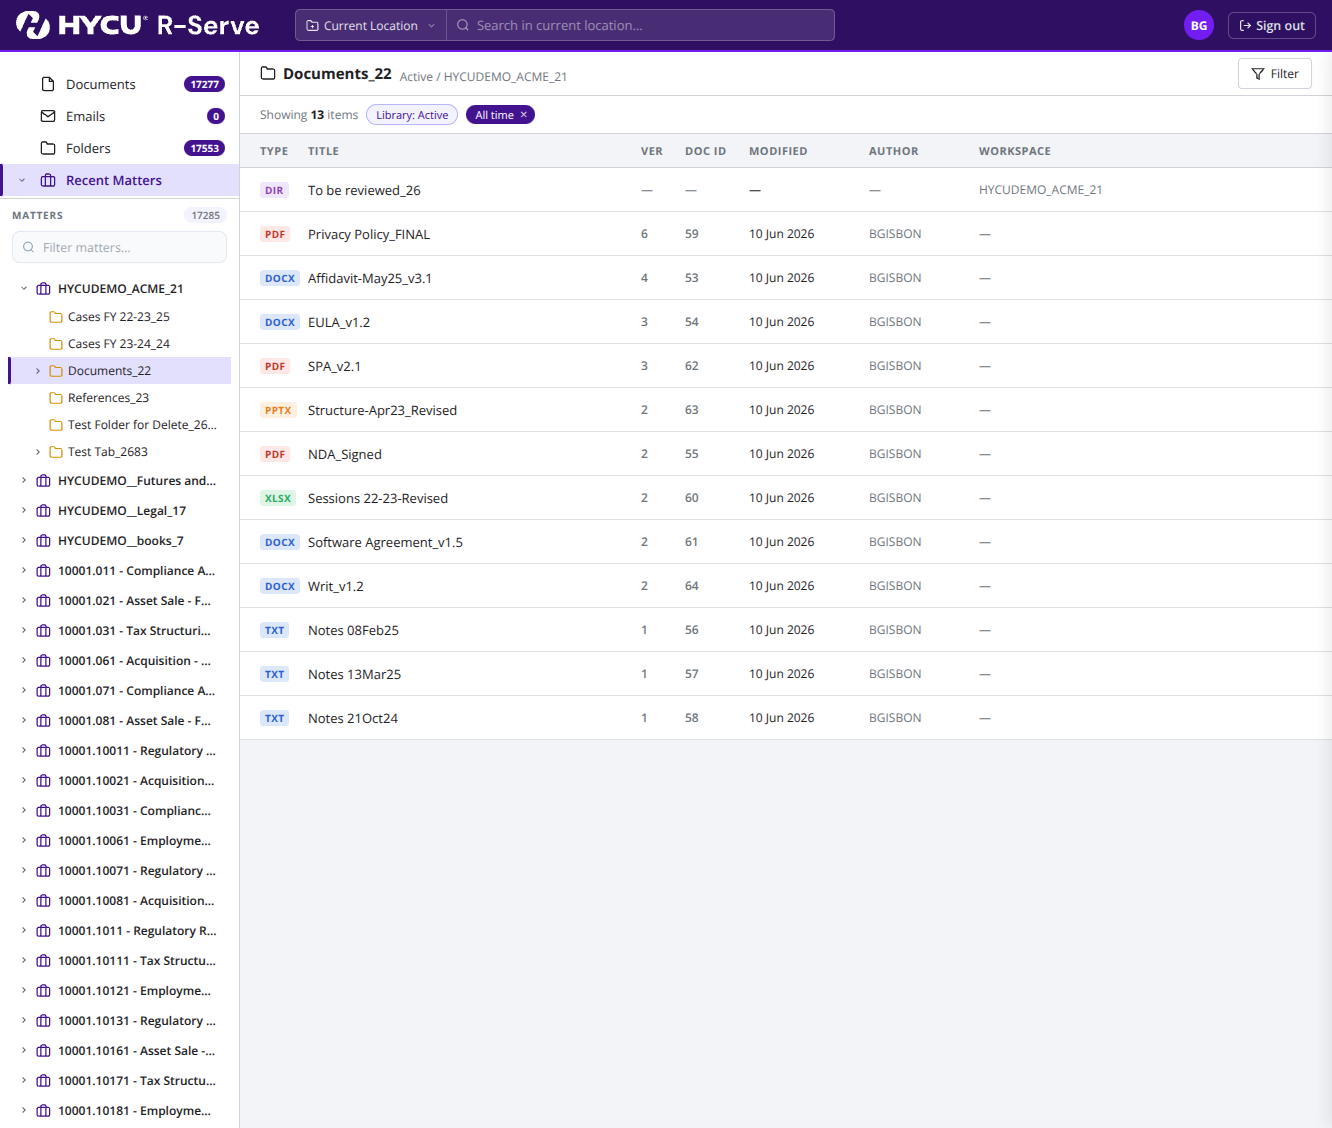Viewport: 1332px width, 1128px height.
Task: Open the Software Agreement_v1.5 document
Action: 385,542
